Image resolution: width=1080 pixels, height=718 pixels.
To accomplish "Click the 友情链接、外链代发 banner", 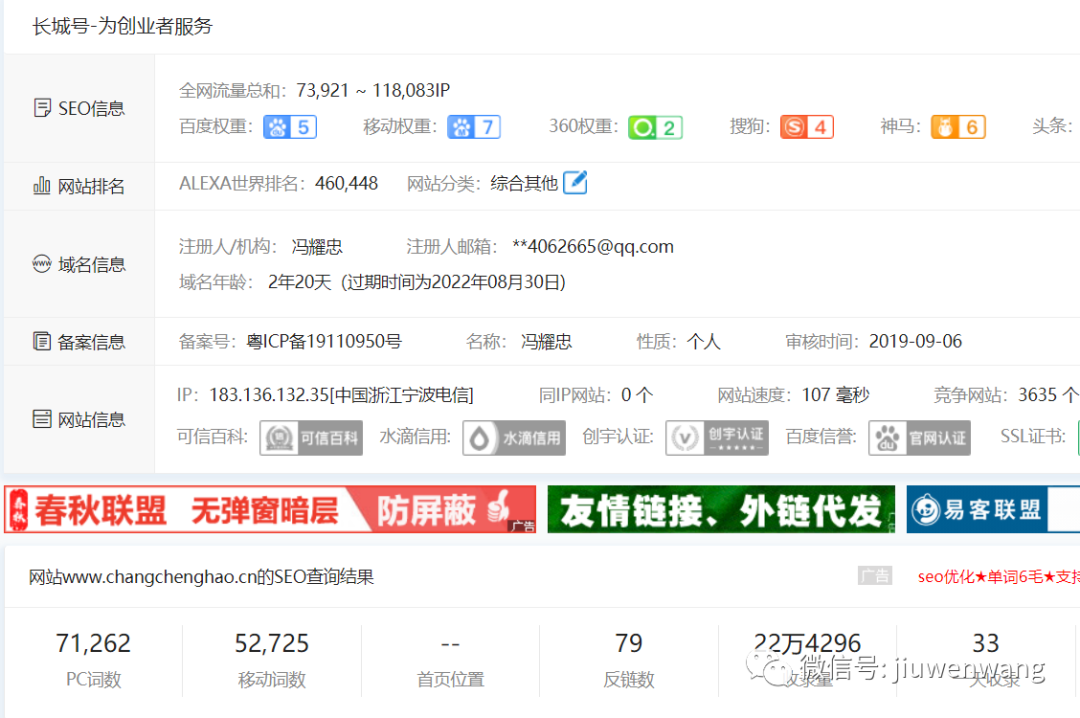I will 720,509.
